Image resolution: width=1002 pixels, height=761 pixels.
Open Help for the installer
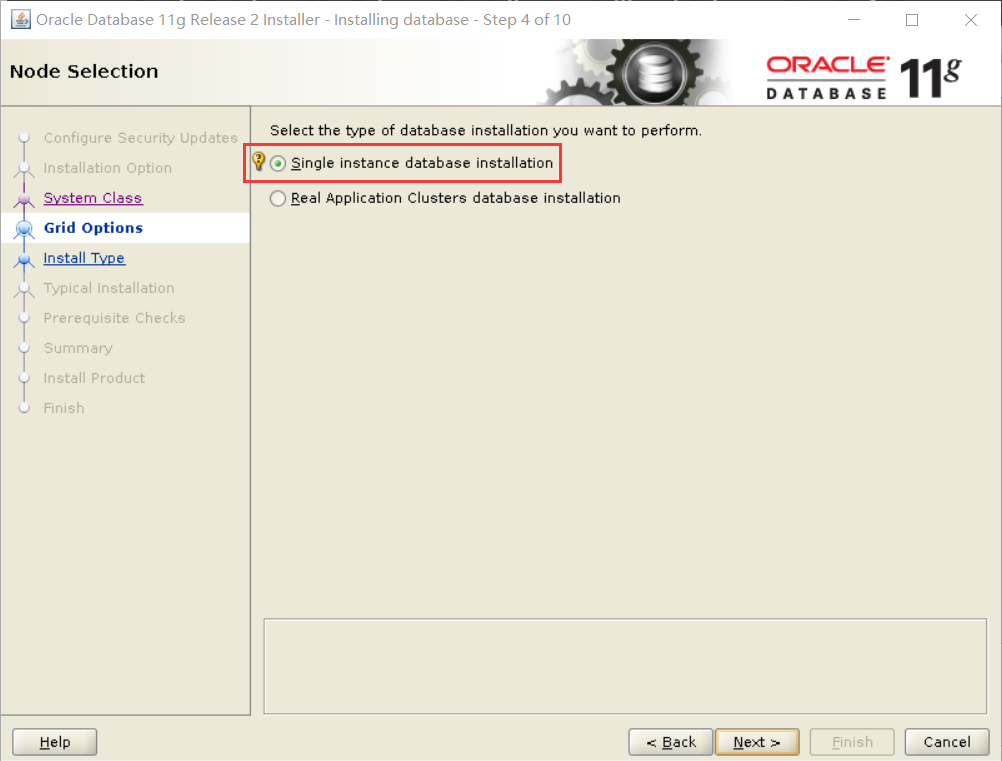tap(55, 742)
